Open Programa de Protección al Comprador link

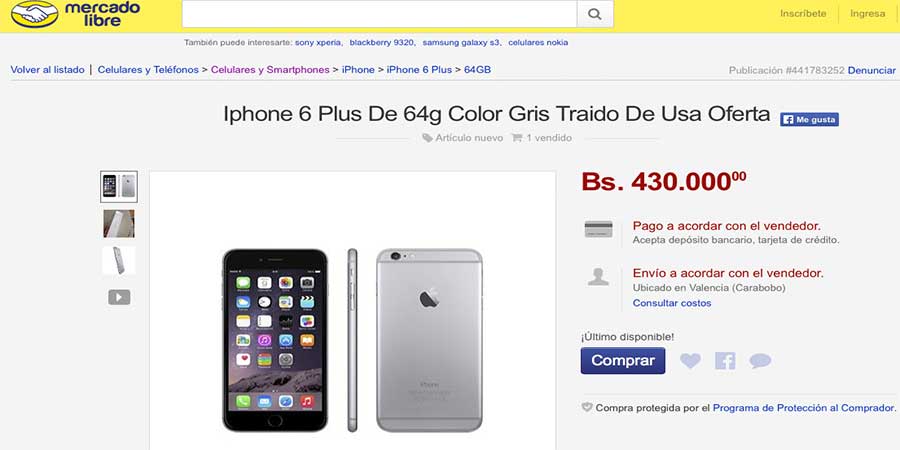804,408
